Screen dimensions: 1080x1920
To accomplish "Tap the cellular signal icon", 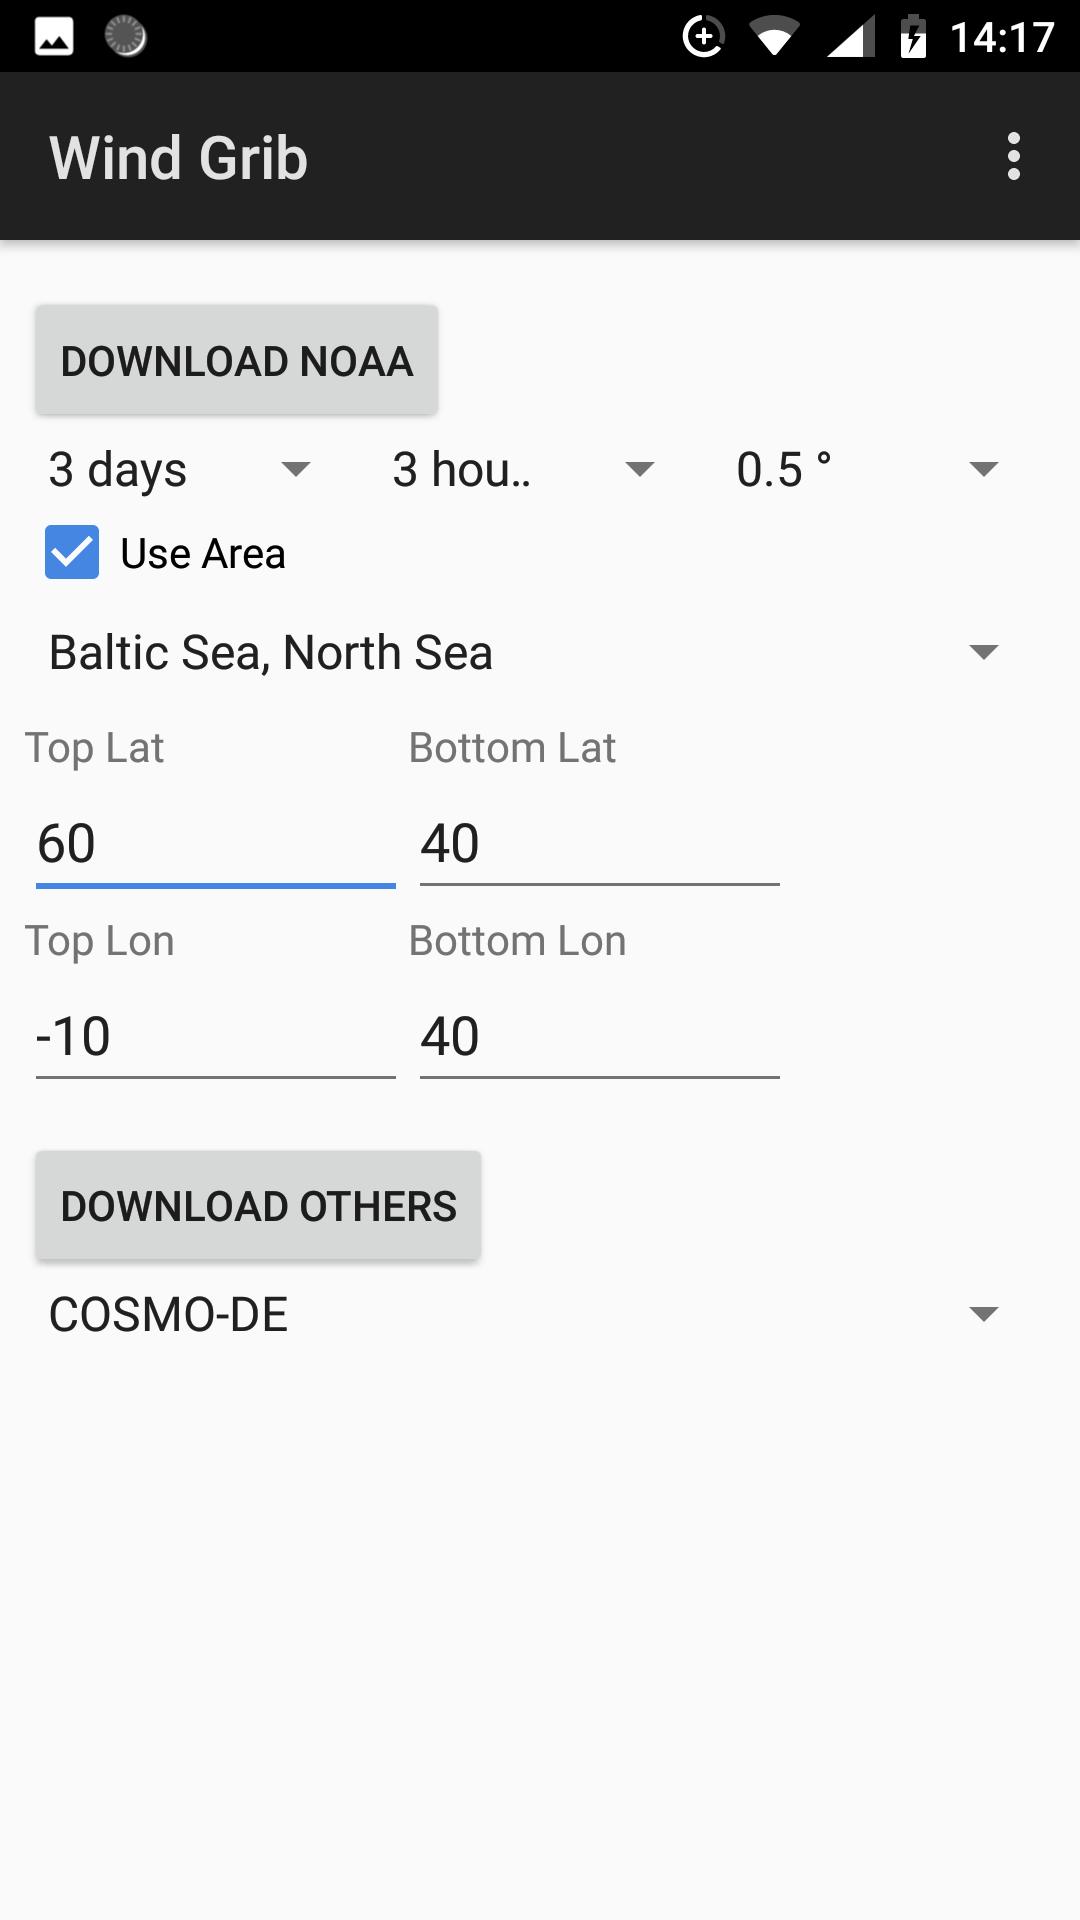I will [850, 38].
